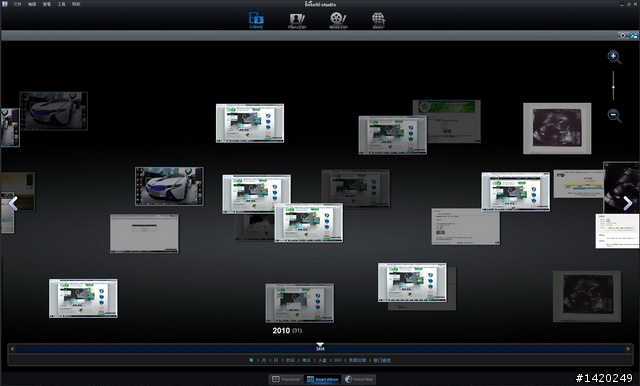Open the Photo Edit section

[297, 21]
